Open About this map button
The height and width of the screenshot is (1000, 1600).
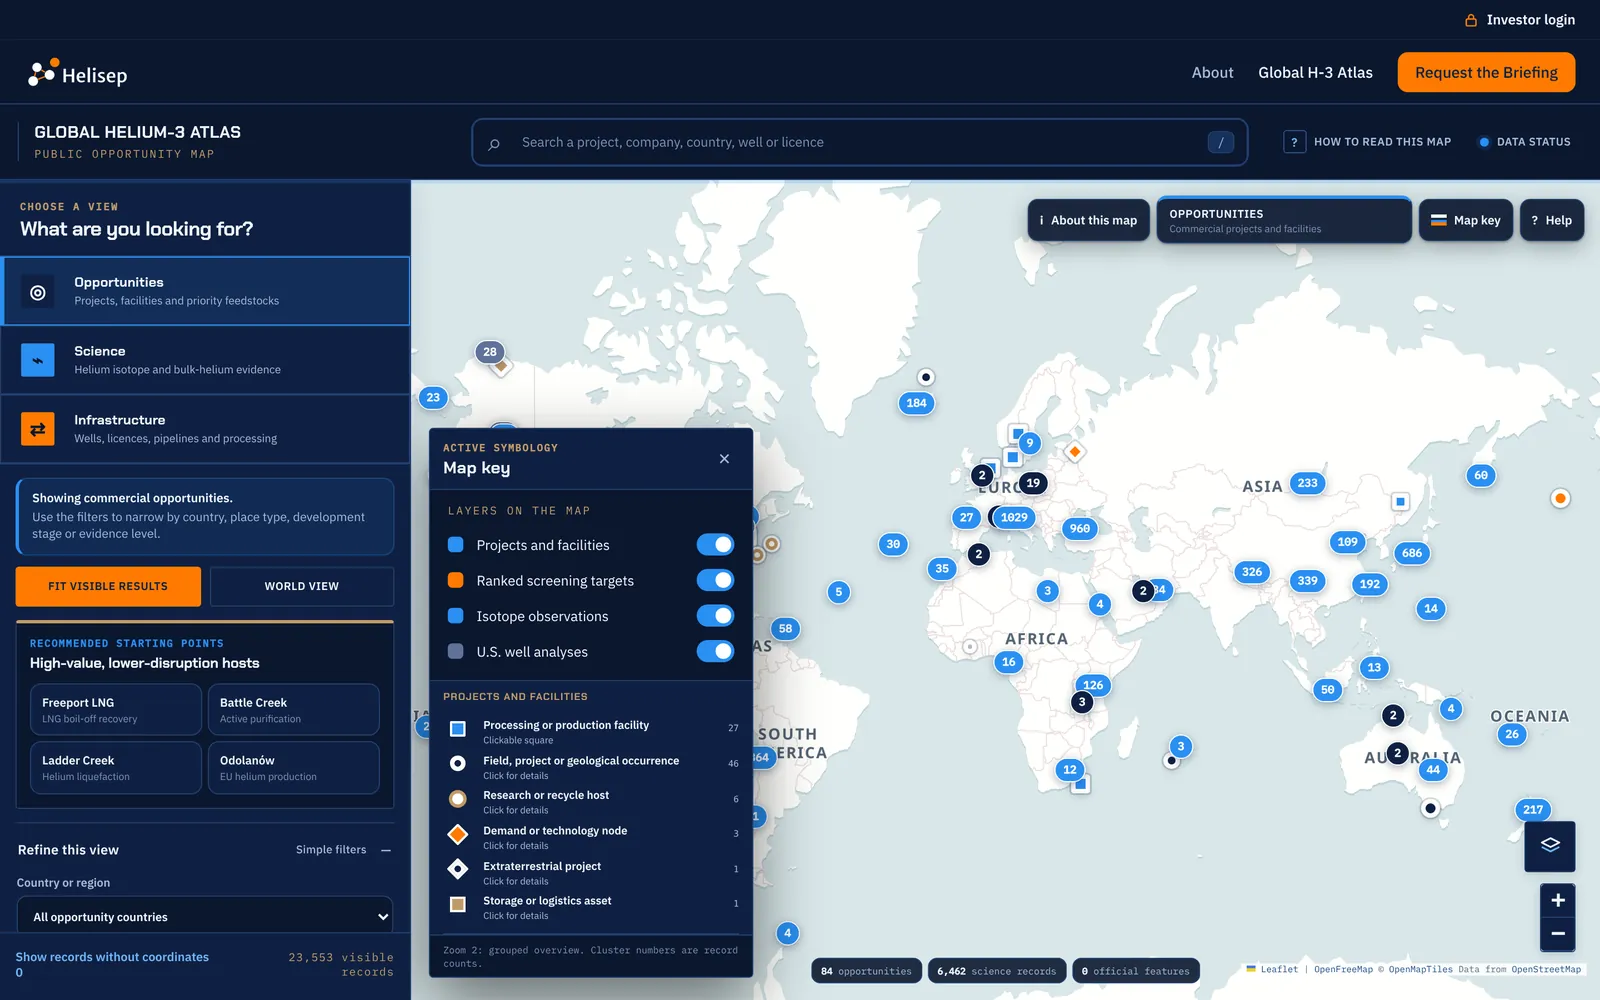pos(1088,220)
